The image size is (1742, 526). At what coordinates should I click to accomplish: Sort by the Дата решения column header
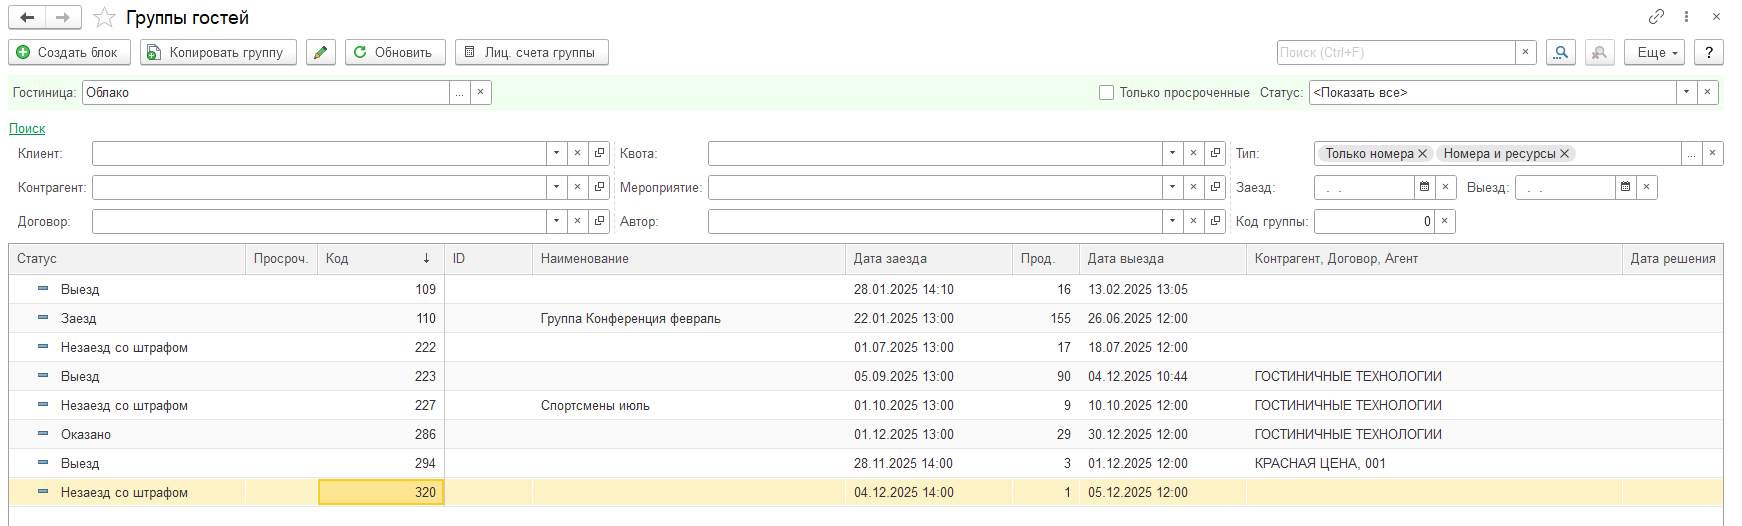coord(1672,258)
